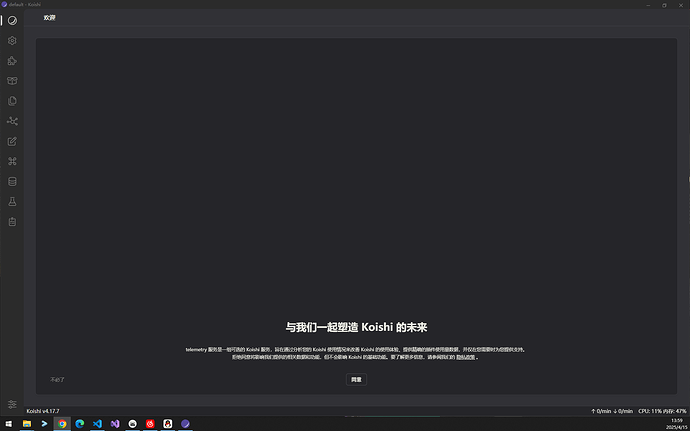The height and width of the screenshot is (431, 690).
Task: Click heading 与我们一起塑造 Koishi 的未来
Action: point(356,328)
